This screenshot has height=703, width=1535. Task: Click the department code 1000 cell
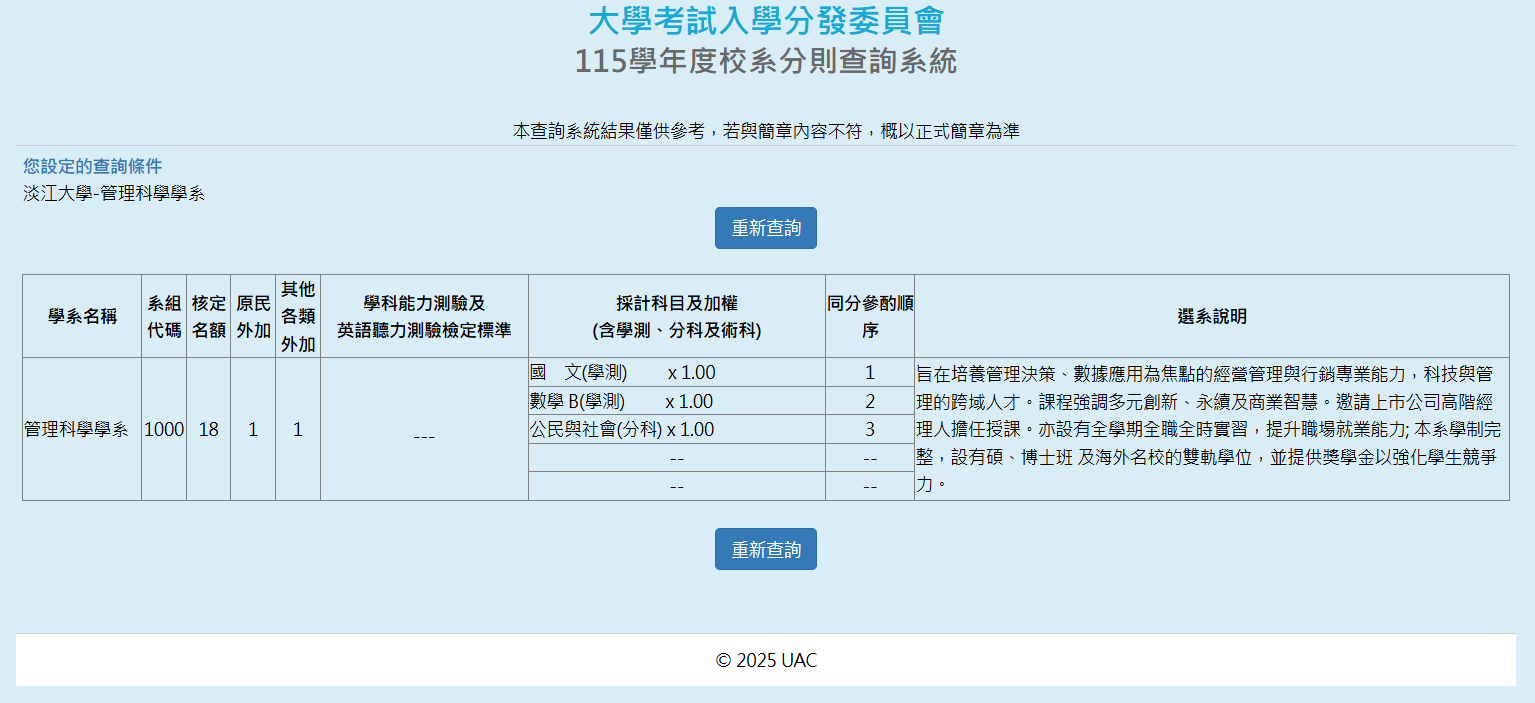(164, 430)
